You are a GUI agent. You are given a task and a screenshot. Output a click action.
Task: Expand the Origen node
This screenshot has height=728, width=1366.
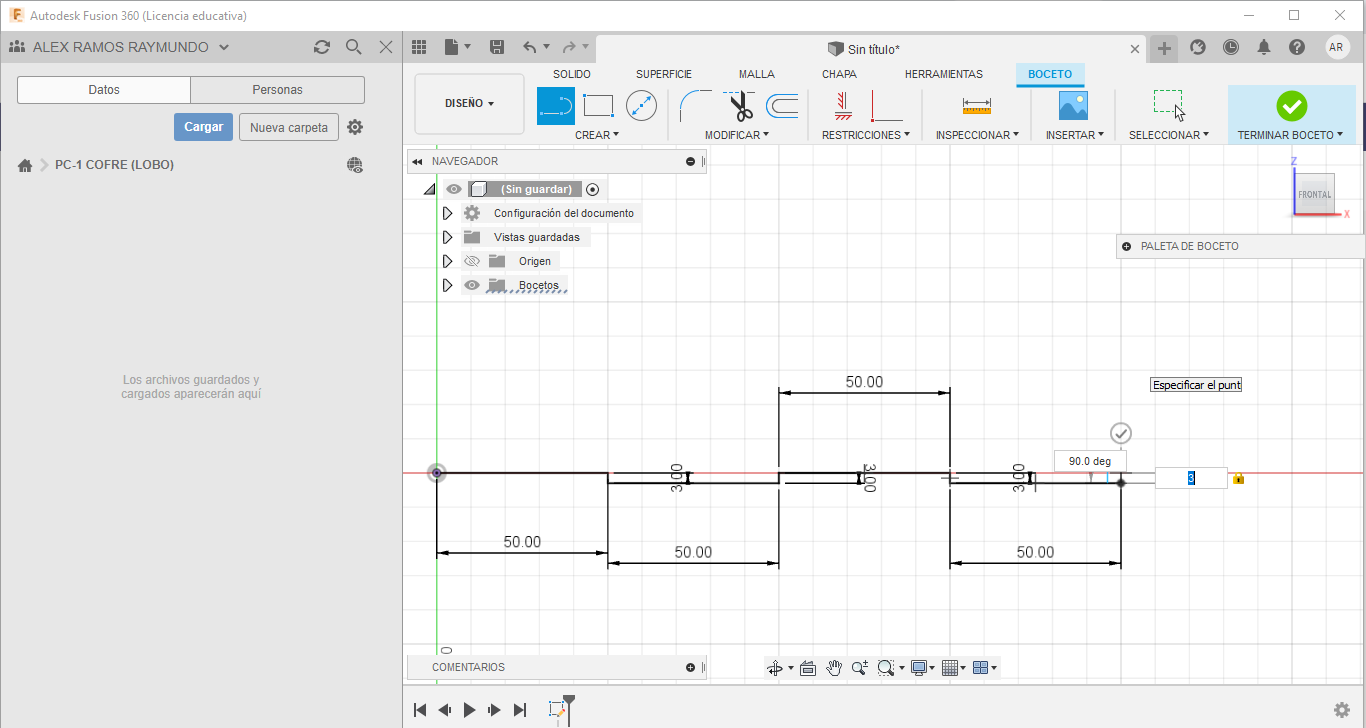[x=447, y=261]
